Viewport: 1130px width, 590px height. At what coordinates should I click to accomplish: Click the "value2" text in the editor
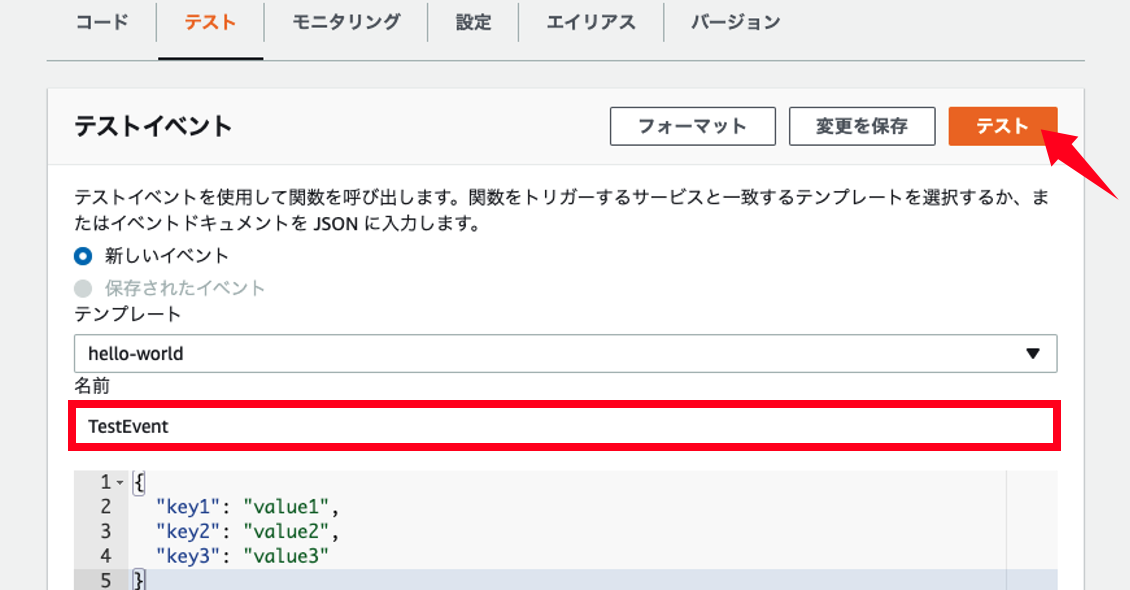click(286, 532)
